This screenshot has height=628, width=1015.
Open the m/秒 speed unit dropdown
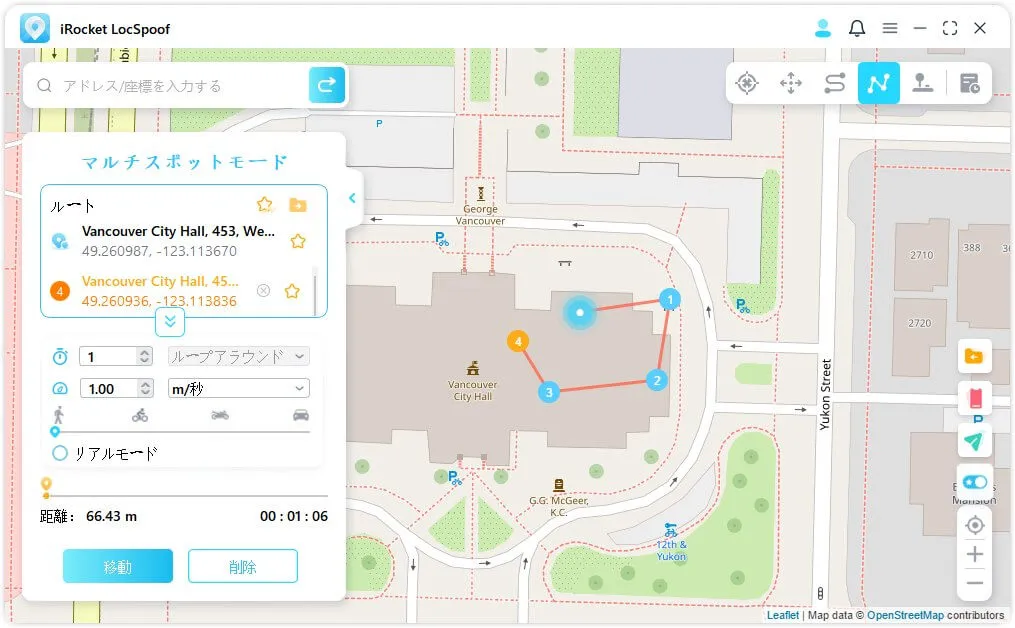(238, 388)
